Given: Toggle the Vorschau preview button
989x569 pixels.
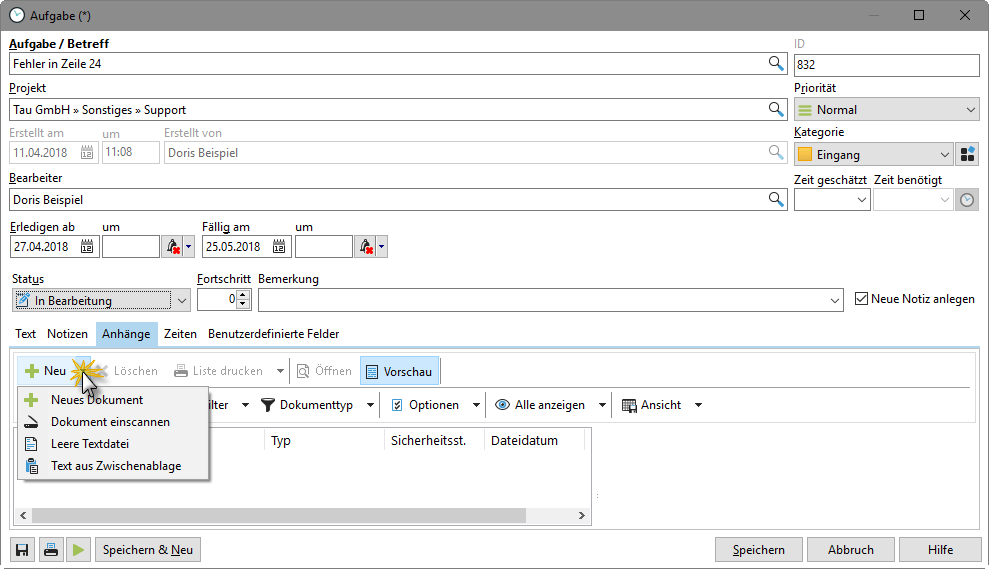Looking at the screenshot, I should [399, 371].
